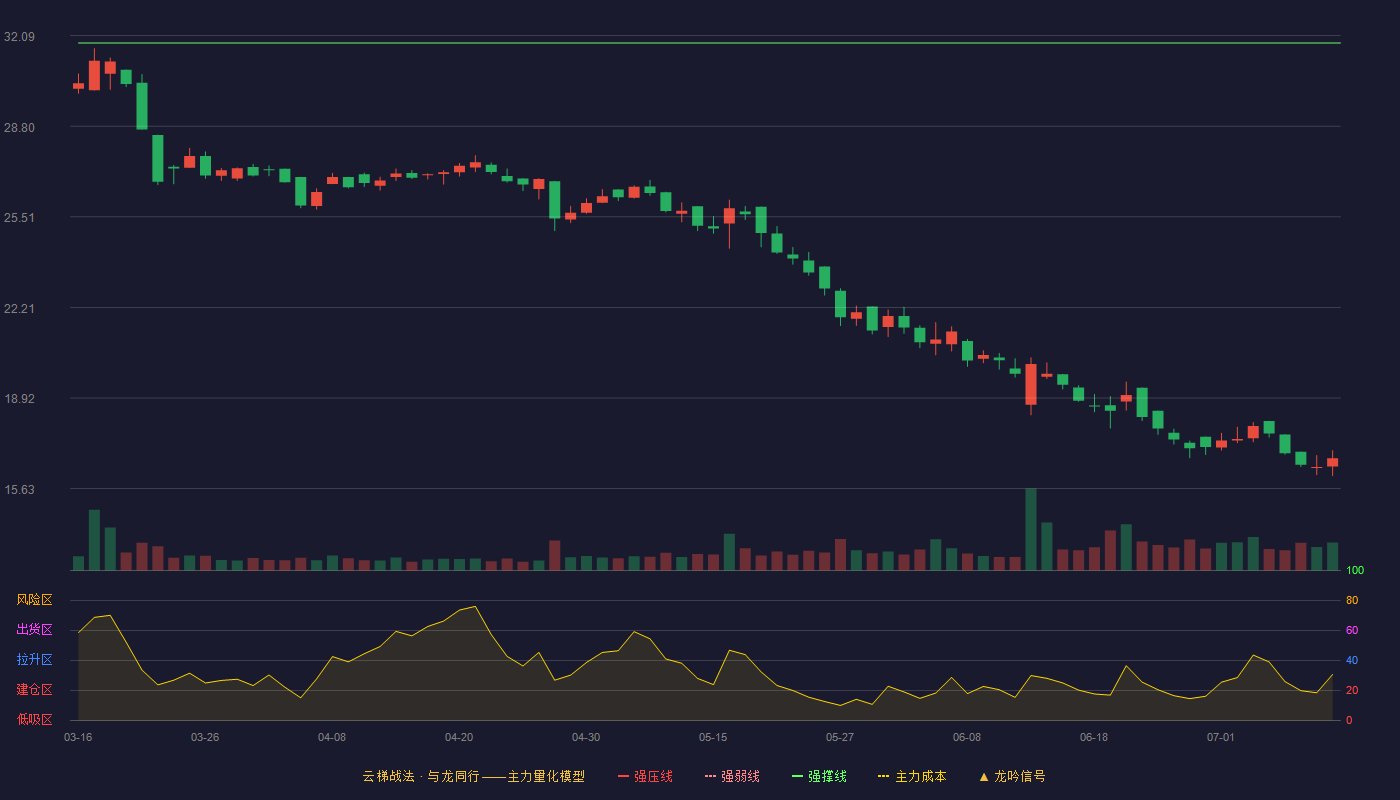Select the 出货区 zone label

34,630
